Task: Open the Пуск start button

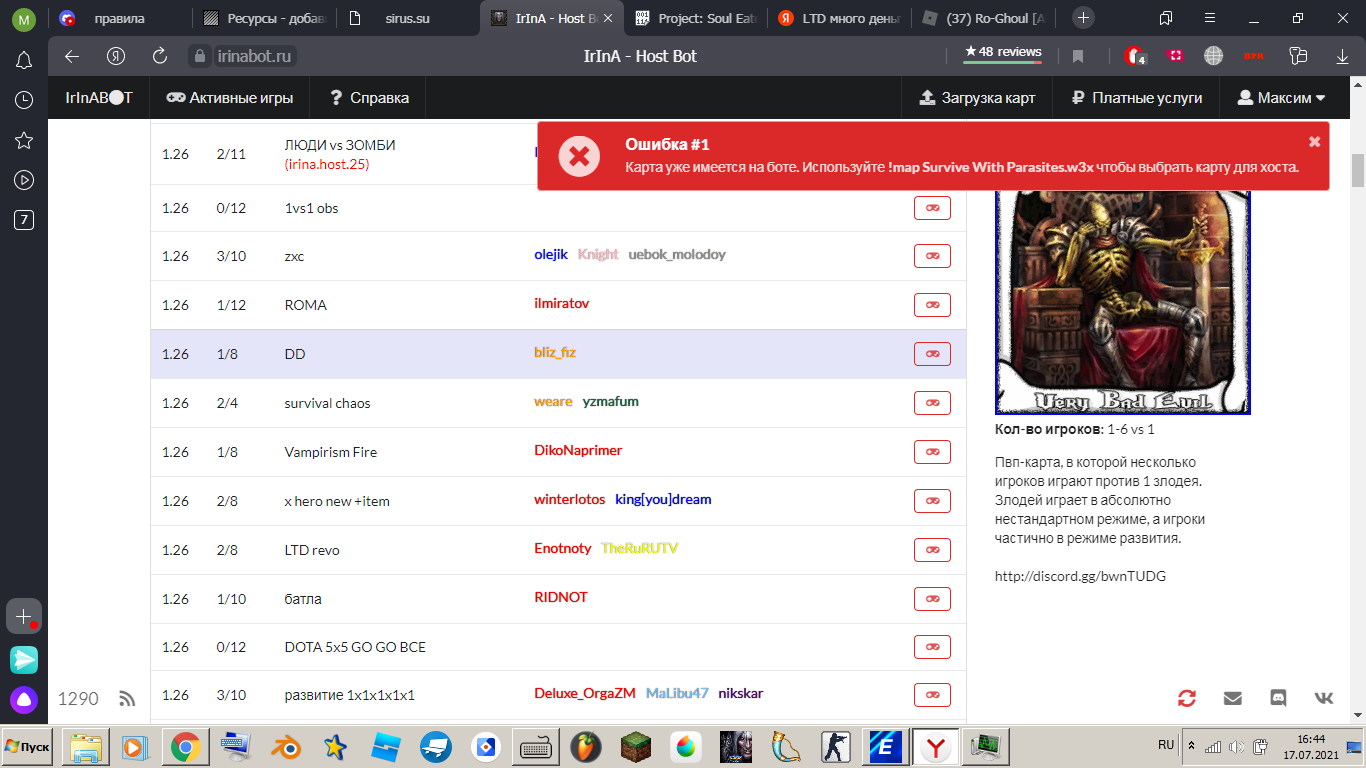Action: [28, 747]
